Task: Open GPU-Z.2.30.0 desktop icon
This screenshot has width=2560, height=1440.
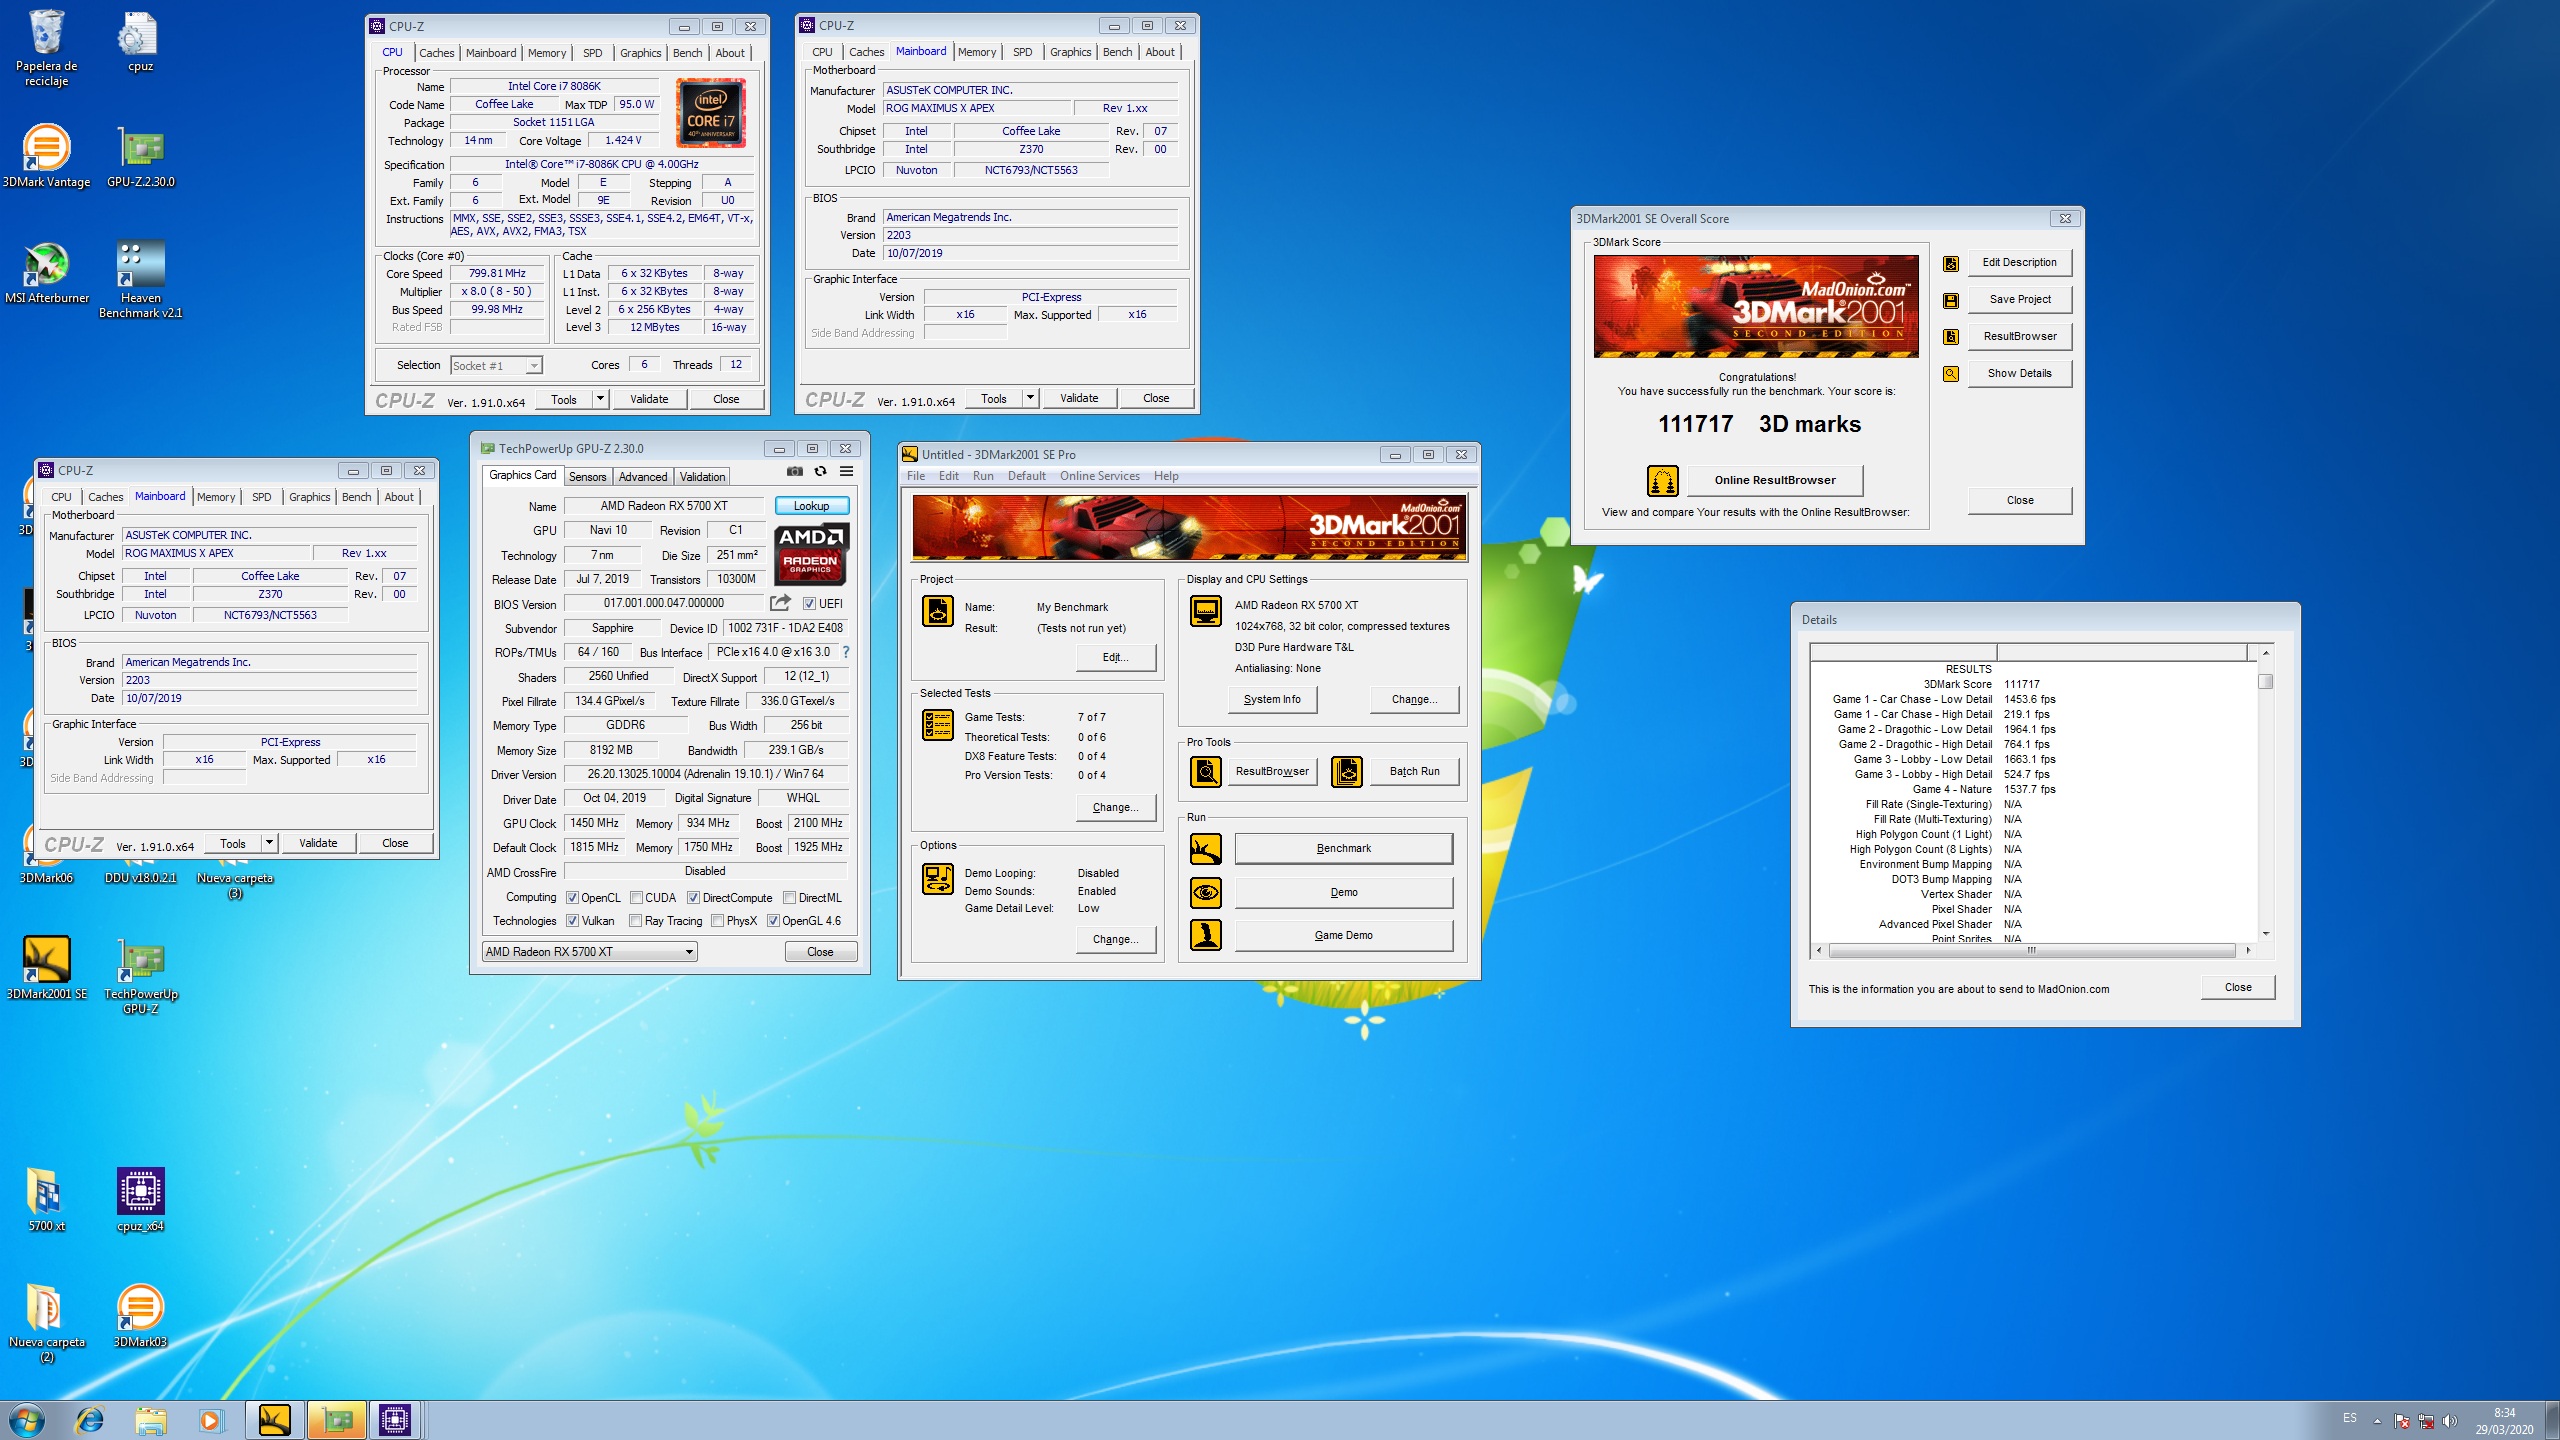Action: pos(141,156)
